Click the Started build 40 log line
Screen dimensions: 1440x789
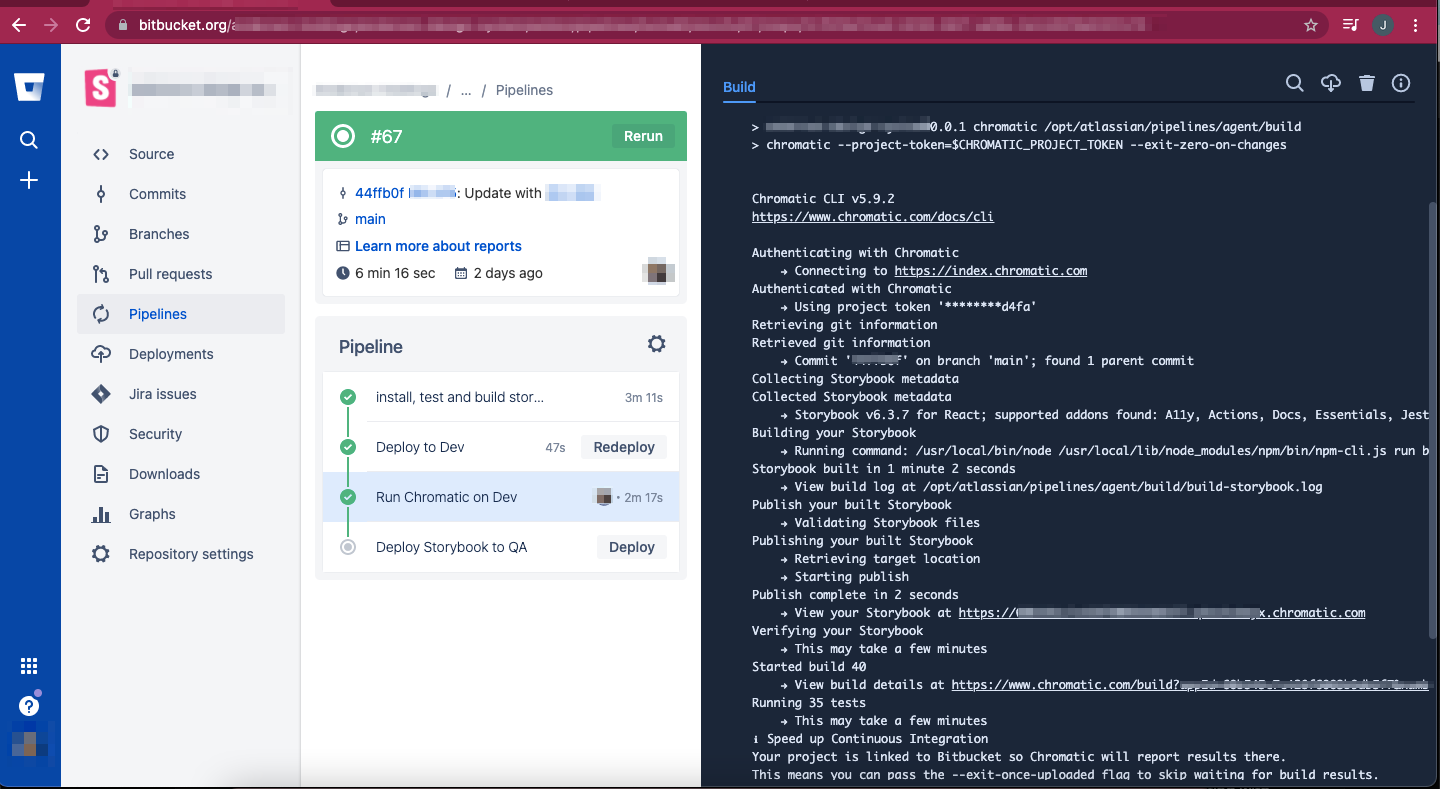click(x=809, y=667)
